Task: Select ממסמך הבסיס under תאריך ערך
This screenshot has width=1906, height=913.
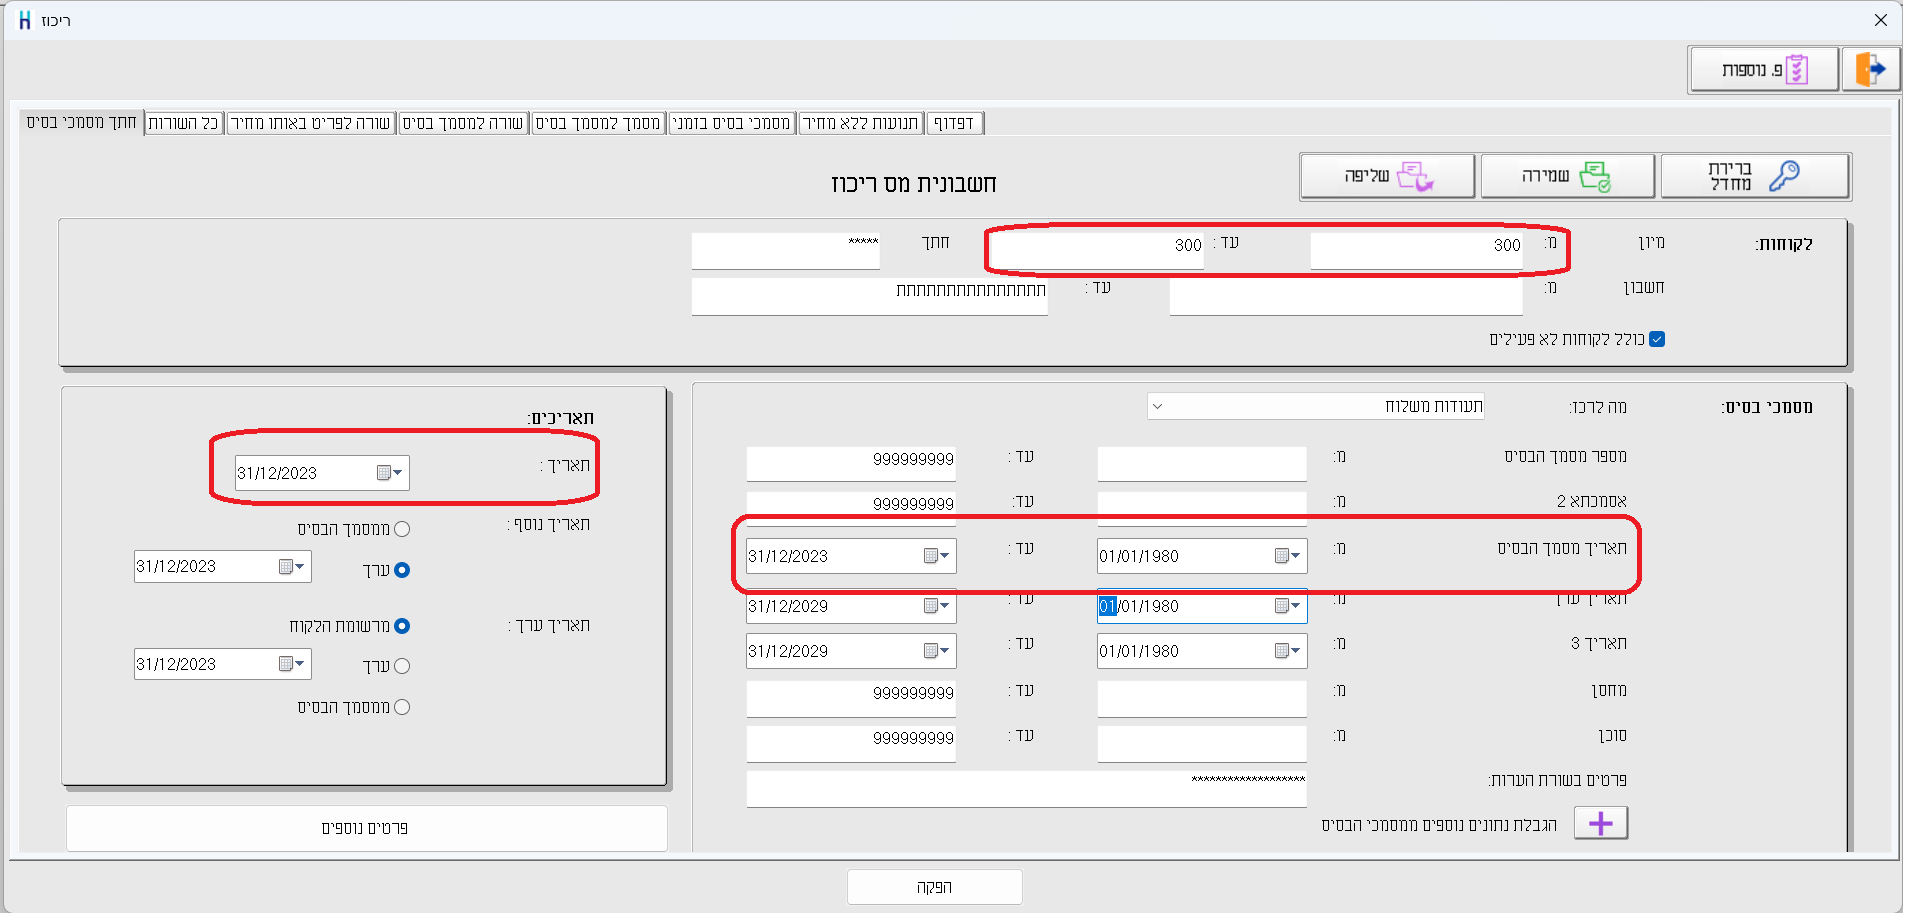Action: [402, 707]
